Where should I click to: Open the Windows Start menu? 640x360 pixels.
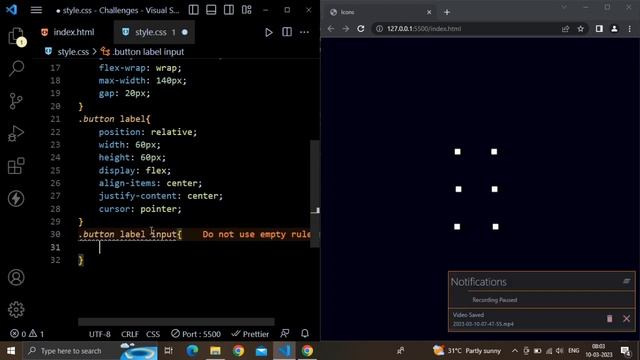(x=11, y=351)
